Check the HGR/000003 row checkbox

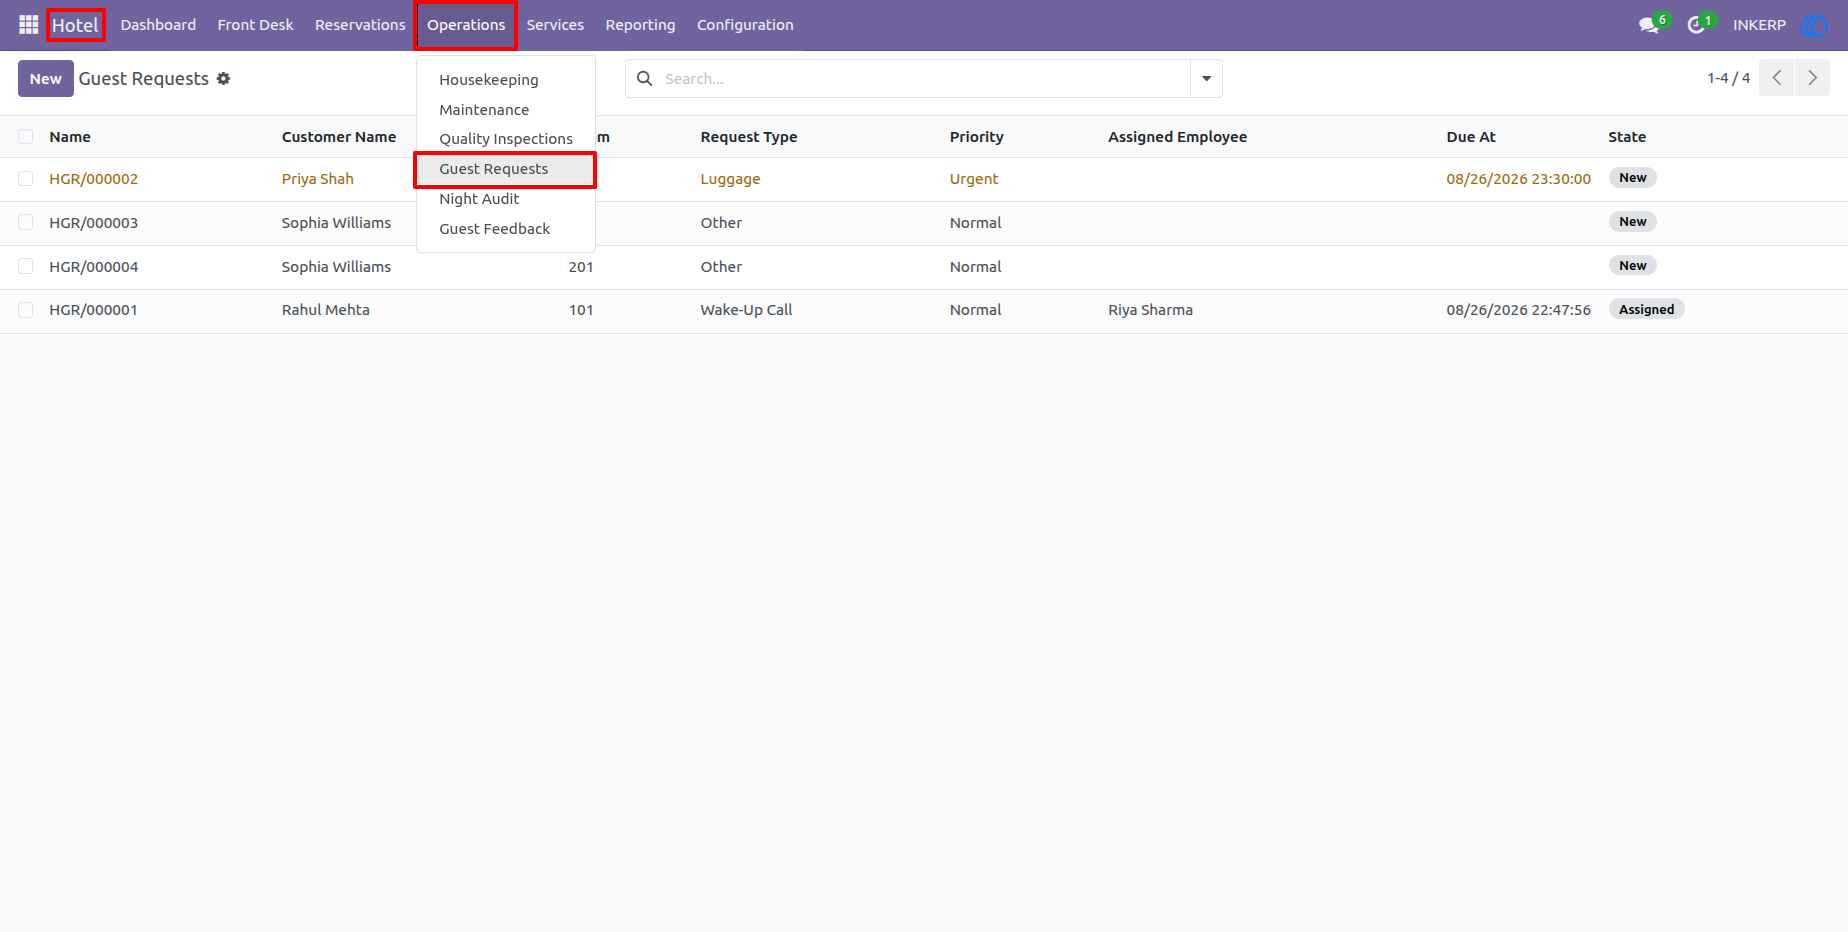[26, 222]
